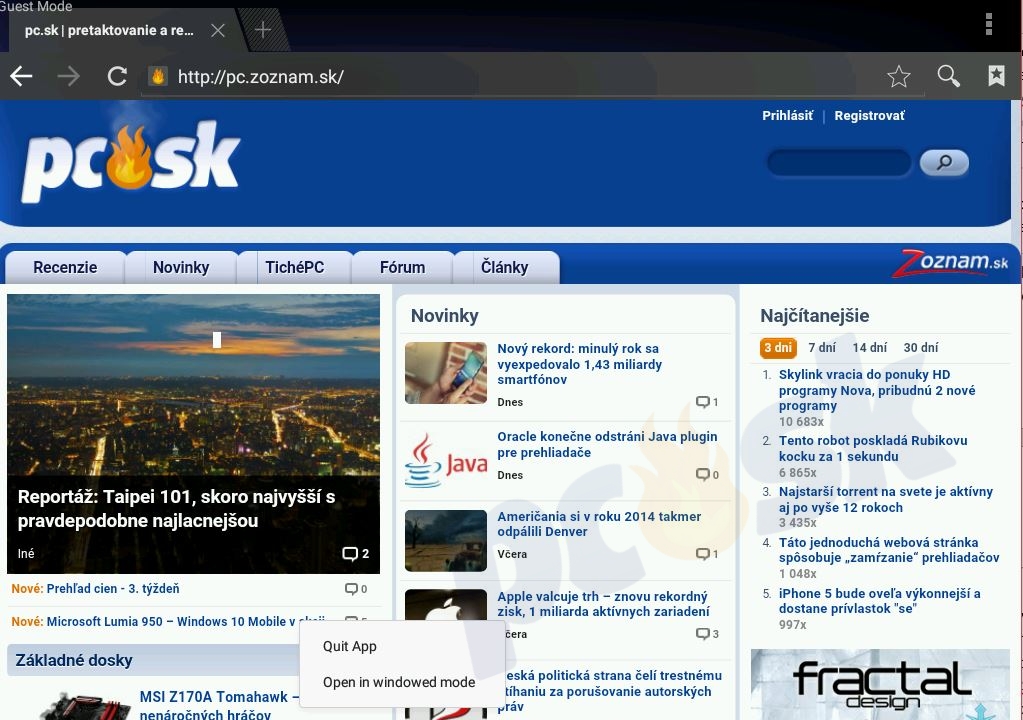1023x720 pixels.
Task: Open the Zoznam.sk logo link
Action: point(951,263)
